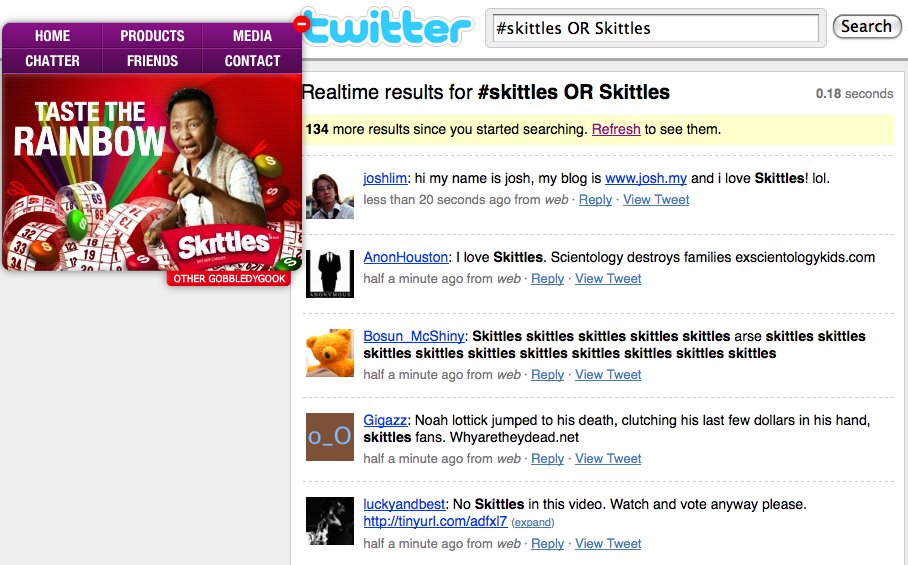Viewport: 908px width, 565px height.
Task: Click Bosun_McShiny's teddy bear avatar
Action: (330, 353)
